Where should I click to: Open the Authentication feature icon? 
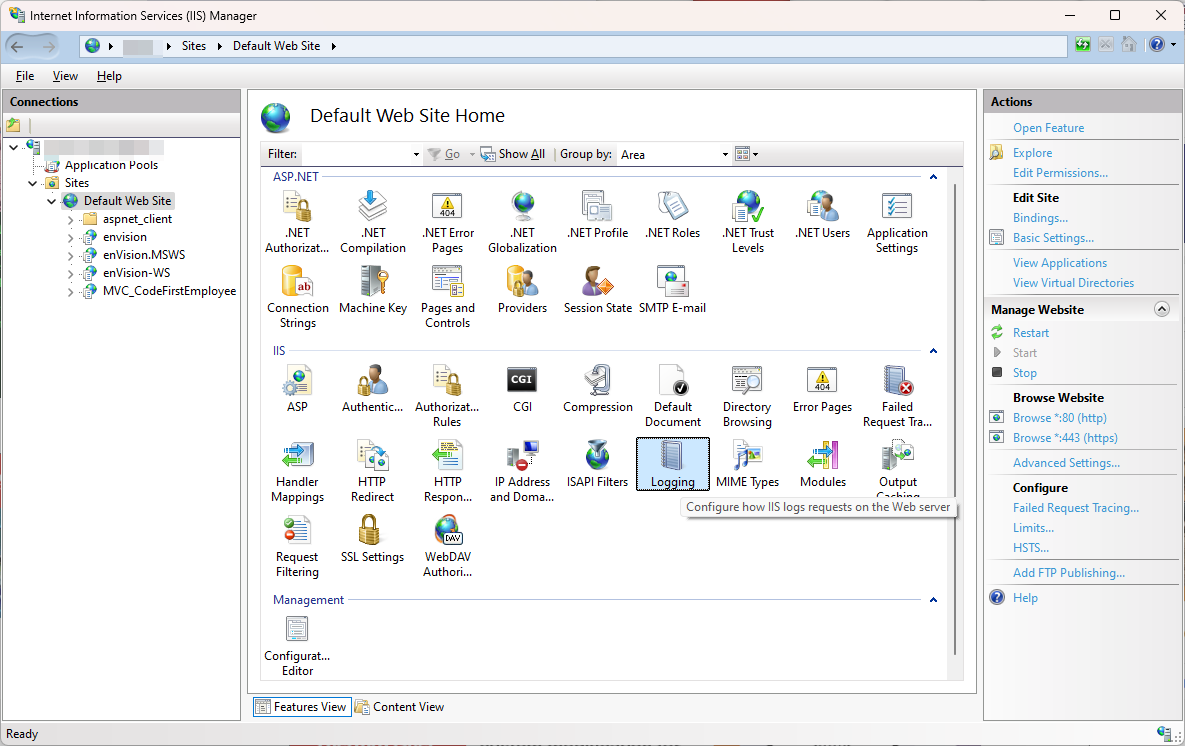[x=373, y=389]
